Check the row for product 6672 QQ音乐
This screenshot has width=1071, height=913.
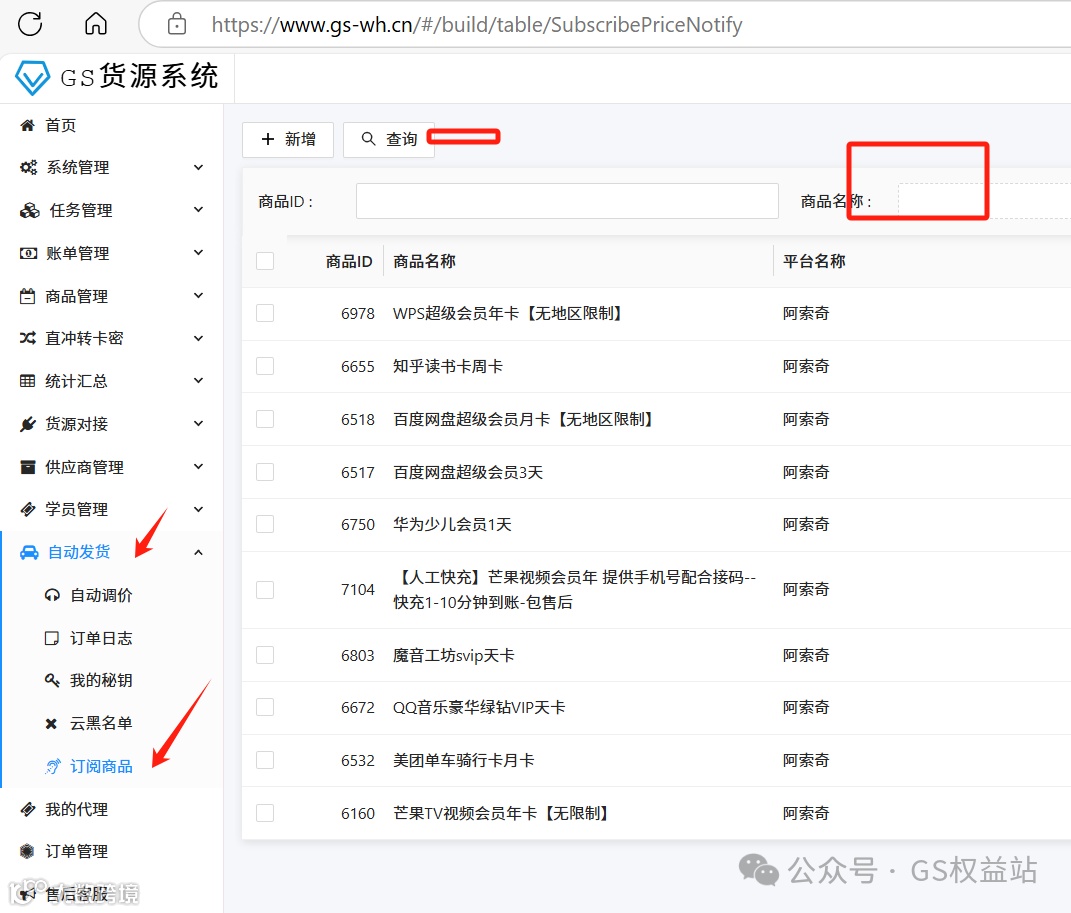coord(265,707)
